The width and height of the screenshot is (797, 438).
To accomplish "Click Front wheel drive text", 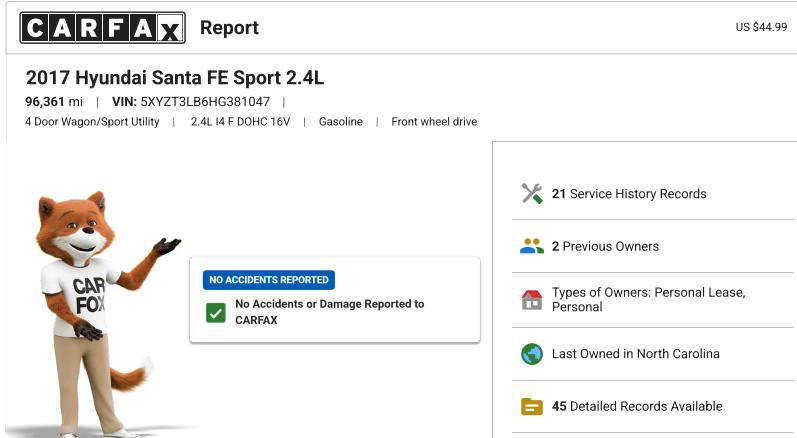I will (x=434, y=122).
